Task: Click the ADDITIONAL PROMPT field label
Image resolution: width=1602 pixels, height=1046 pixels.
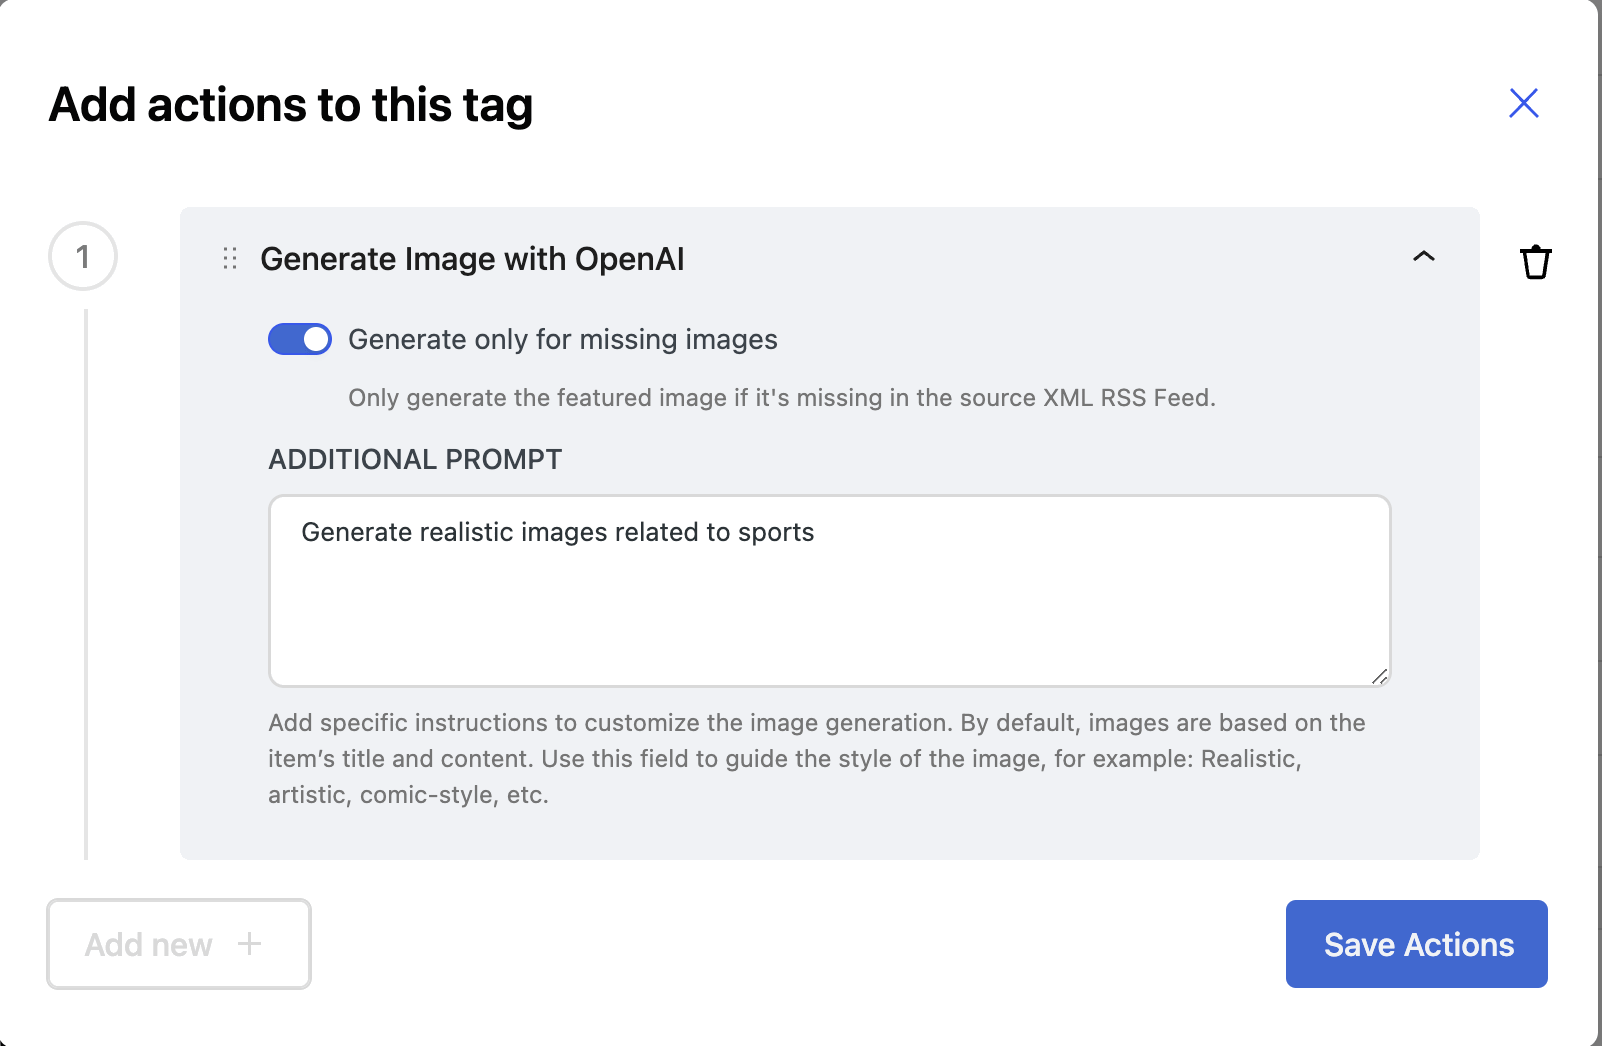Action: pyautogui.click(x=415, y=459)
